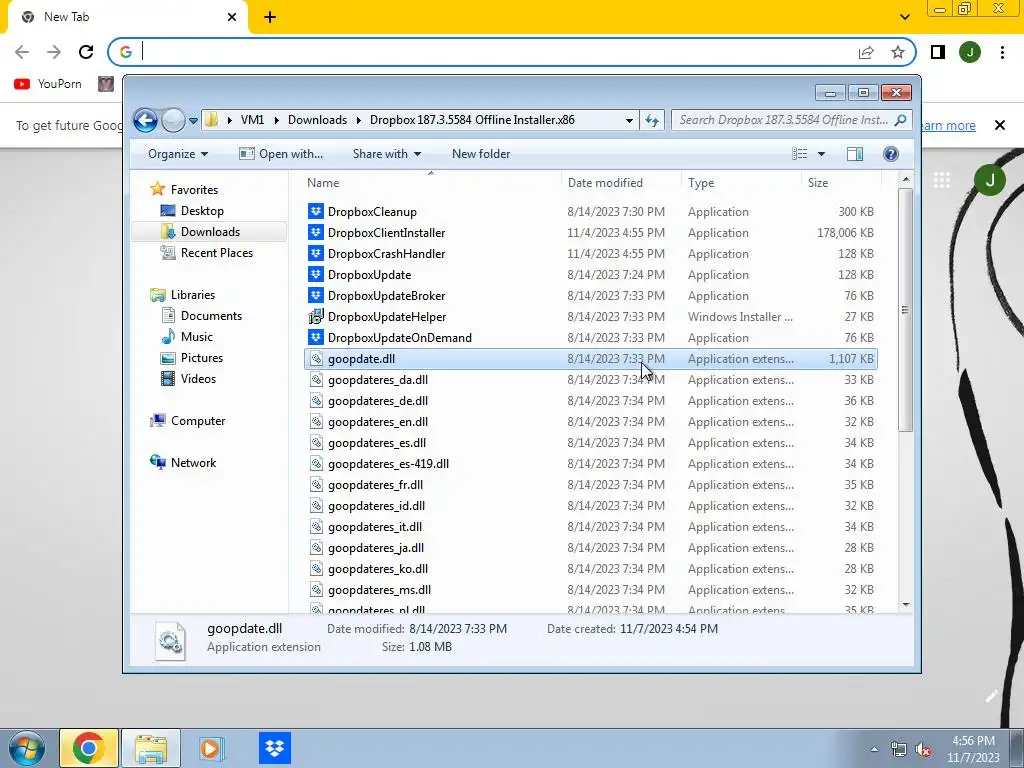Click the file list vertical scrollbar thumb
This screenshot has width=1024, height=768.
click(905, 310)
